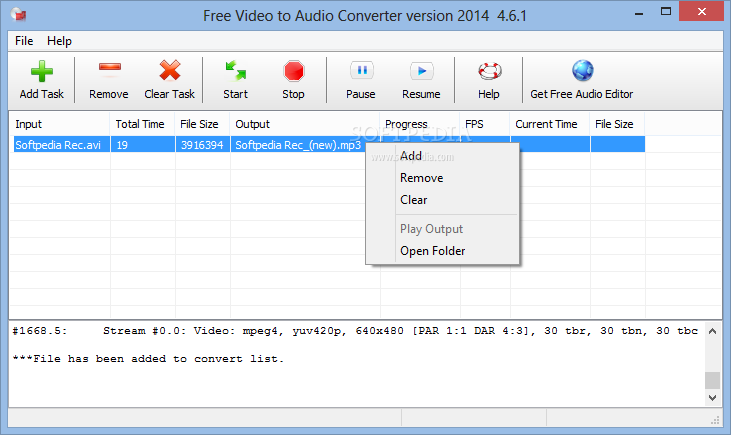
Task: Select the Softpedia Rec.avi input cell
Action: click(x=62, y=145)
